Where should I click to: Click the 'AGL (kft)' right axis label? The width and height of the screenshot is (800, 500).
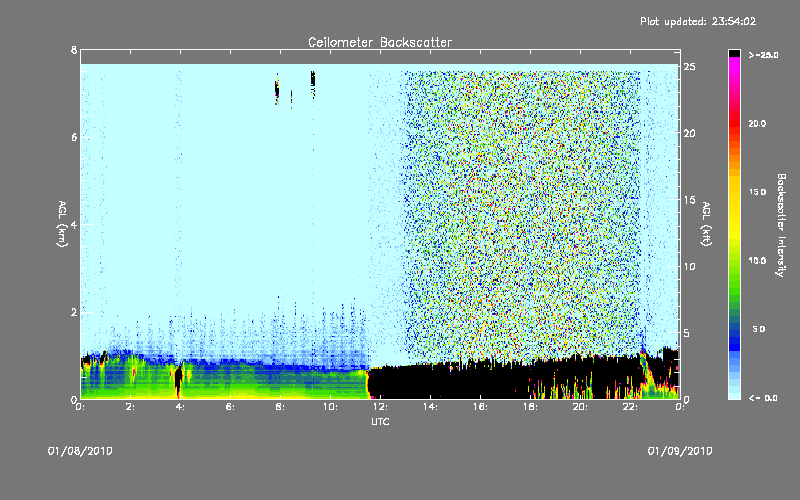pos(707,224)
